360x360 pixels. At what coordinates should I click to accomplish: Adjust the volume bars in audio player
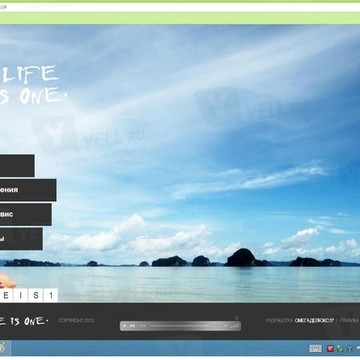[235, 326]
